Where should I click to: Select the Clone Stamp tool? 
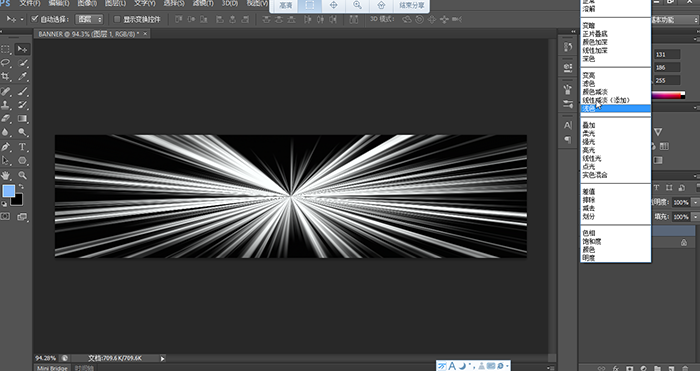pos(6,105)
